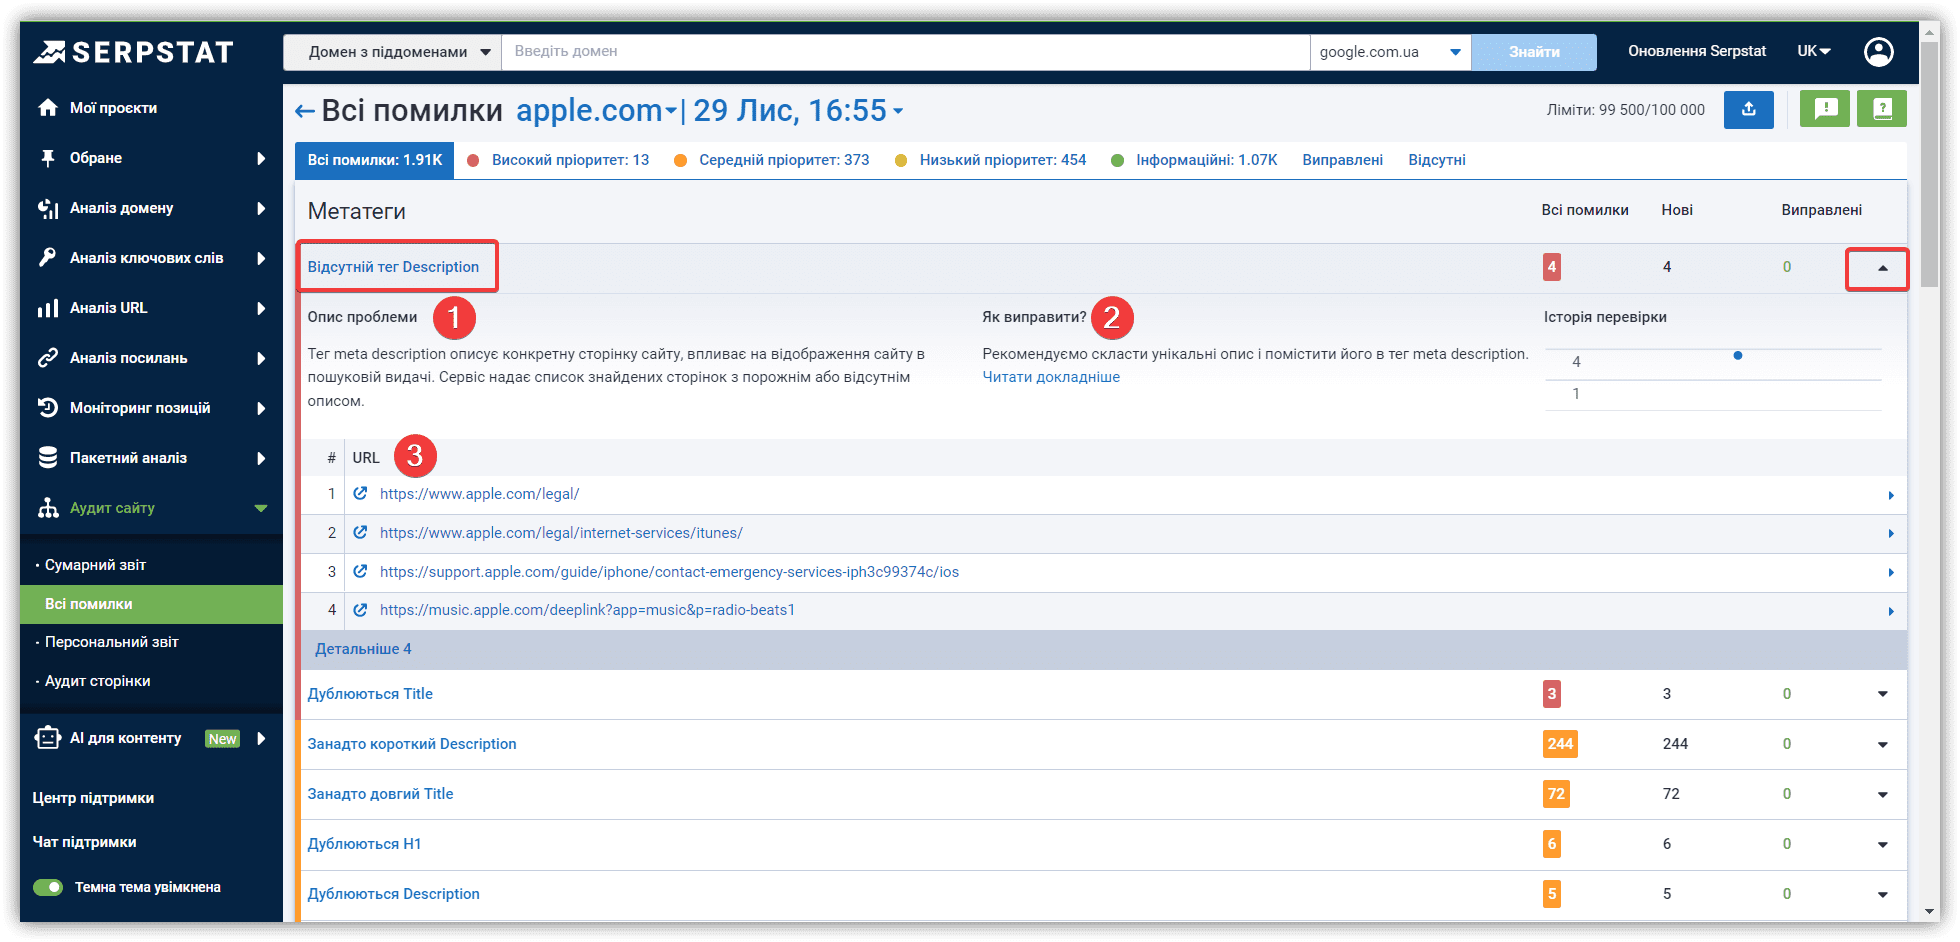This screenshot has height=942, width=1960.
Task: Click the sitemap icon for Аудит сайту
Action: 47,508
